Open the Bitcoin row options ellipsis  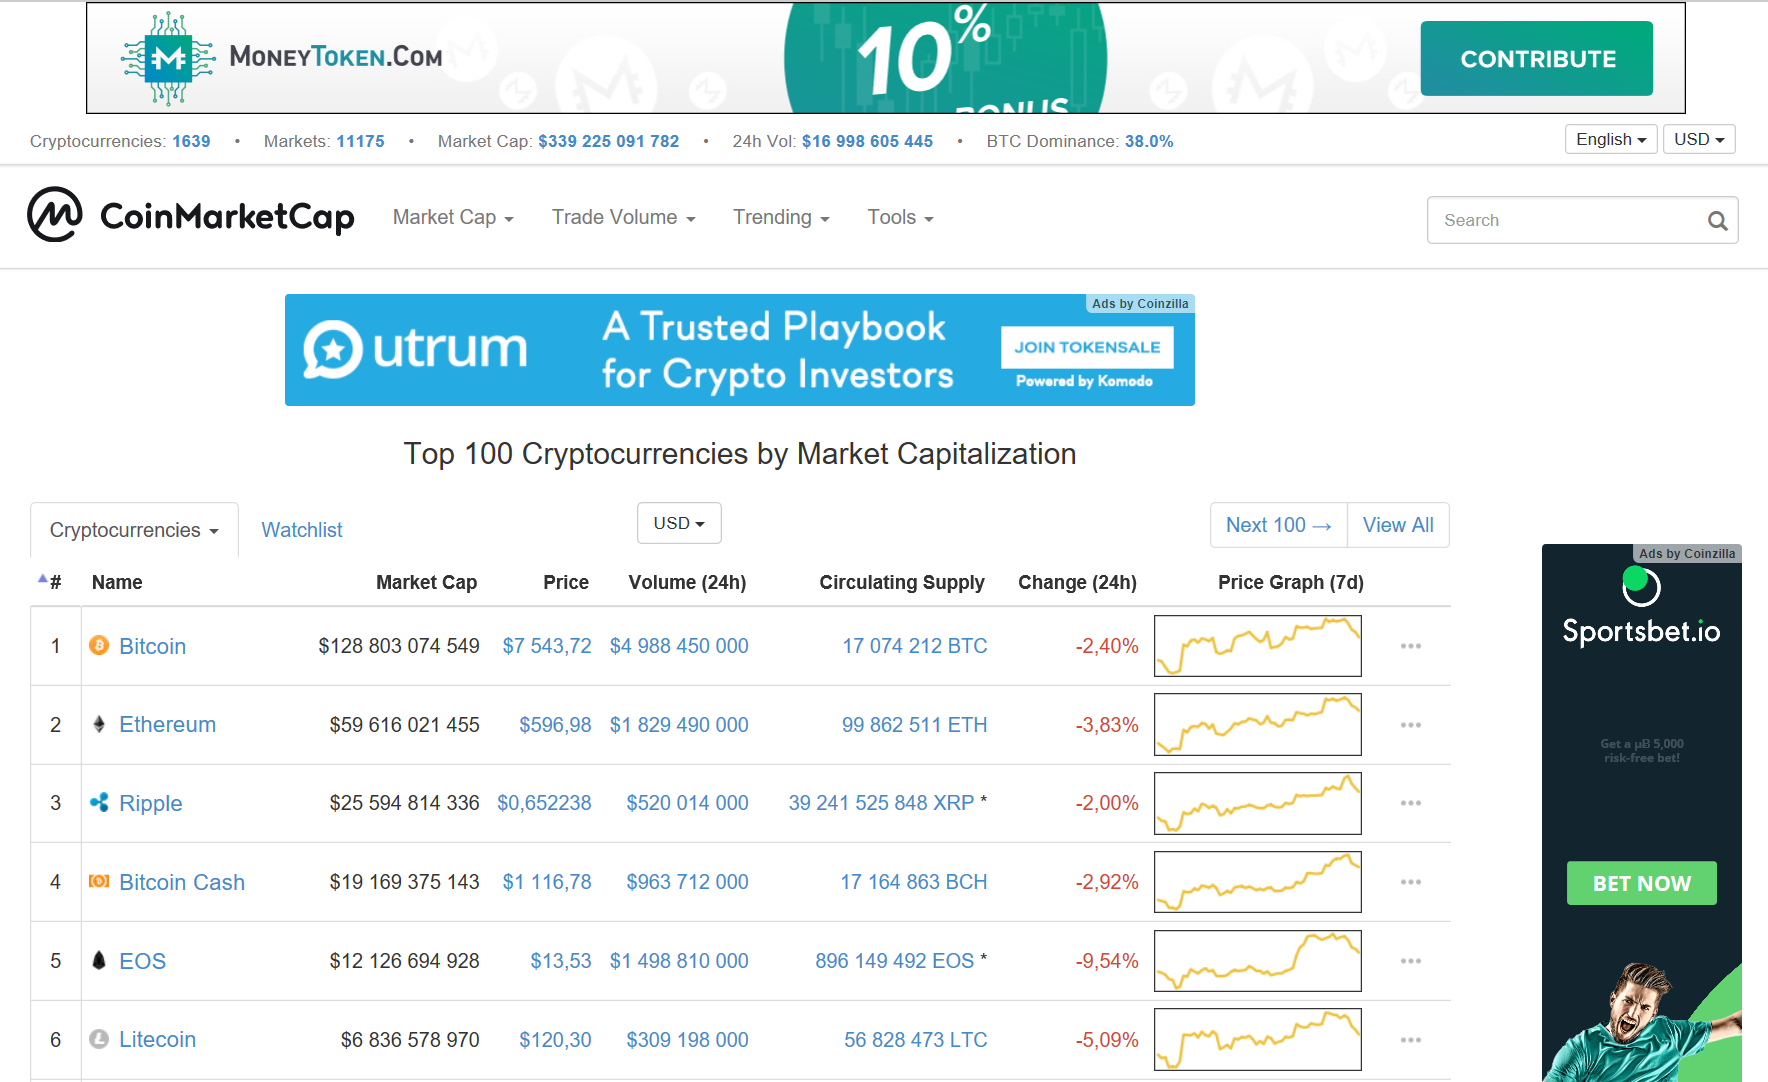click(1411, 646)
